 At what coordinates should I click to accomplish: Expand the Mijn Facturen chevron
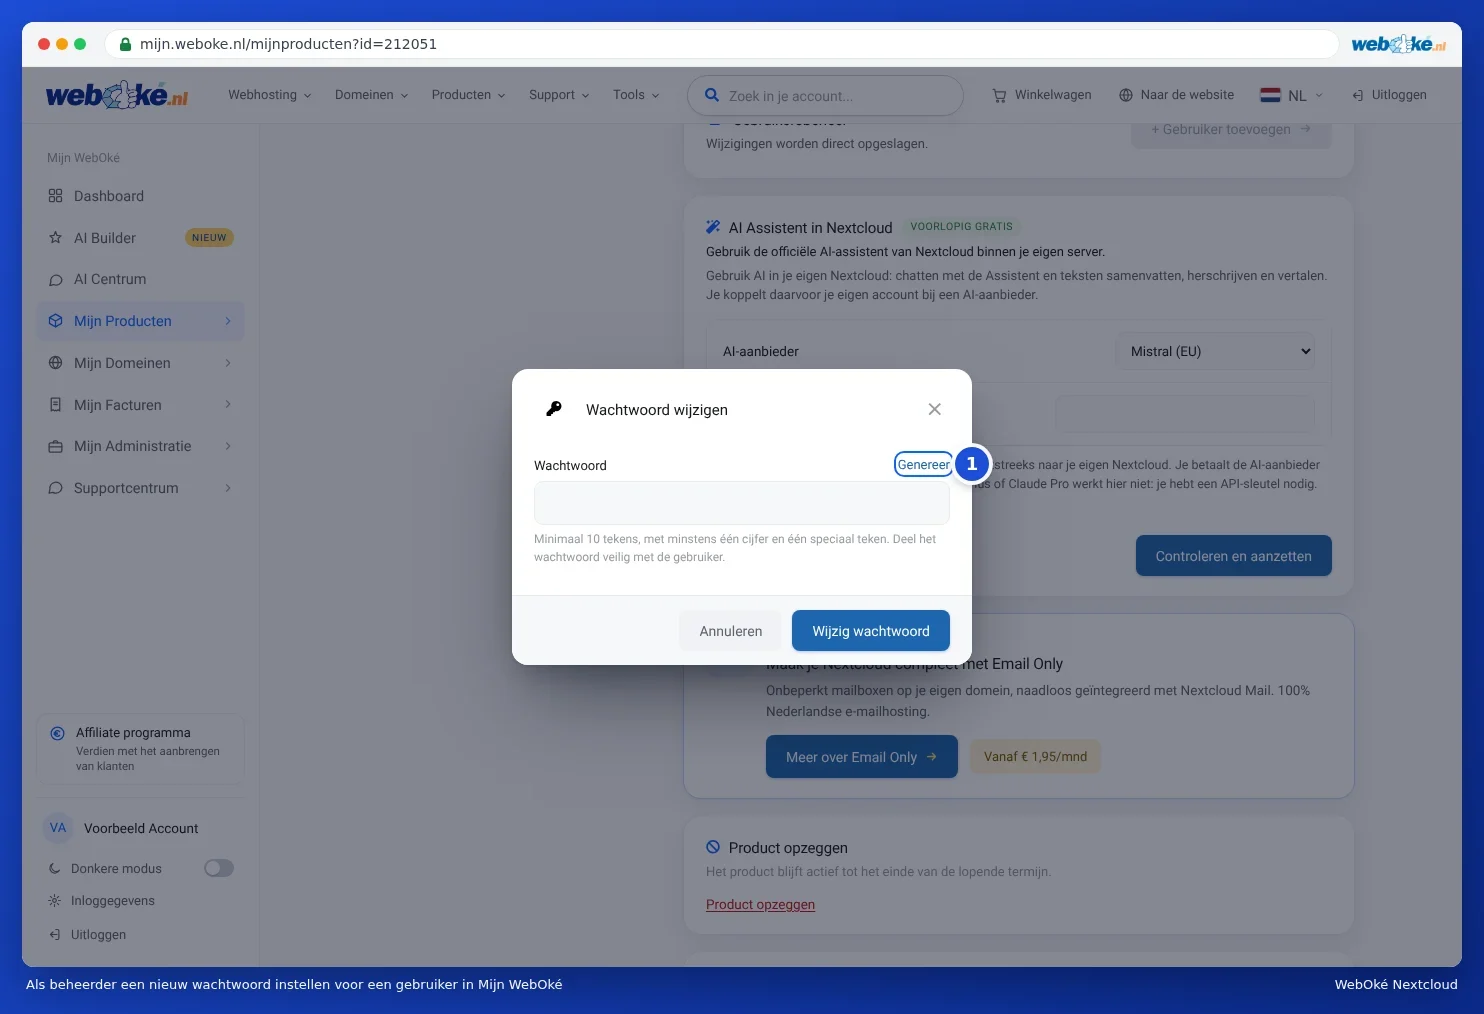click(x=228, y=405)
